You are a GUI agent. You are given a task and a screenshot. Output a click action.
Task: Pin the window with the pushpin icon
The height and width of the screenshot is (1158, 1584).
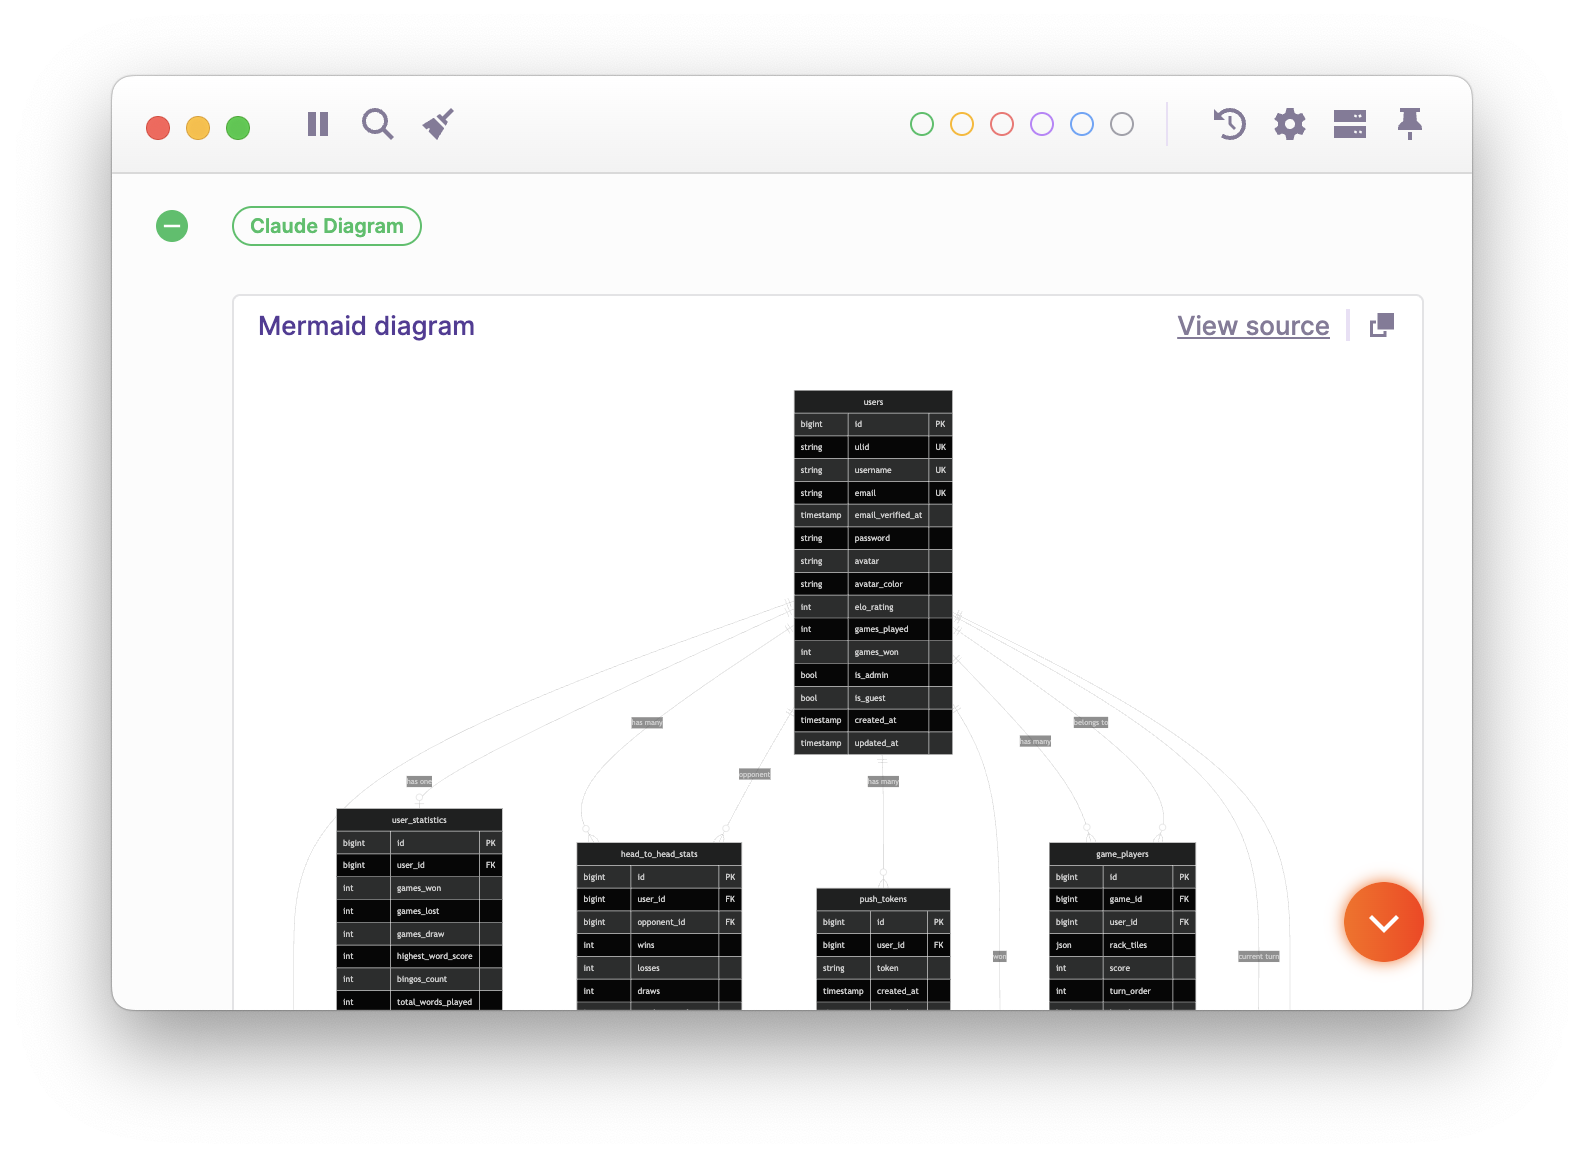[1409, 124]
